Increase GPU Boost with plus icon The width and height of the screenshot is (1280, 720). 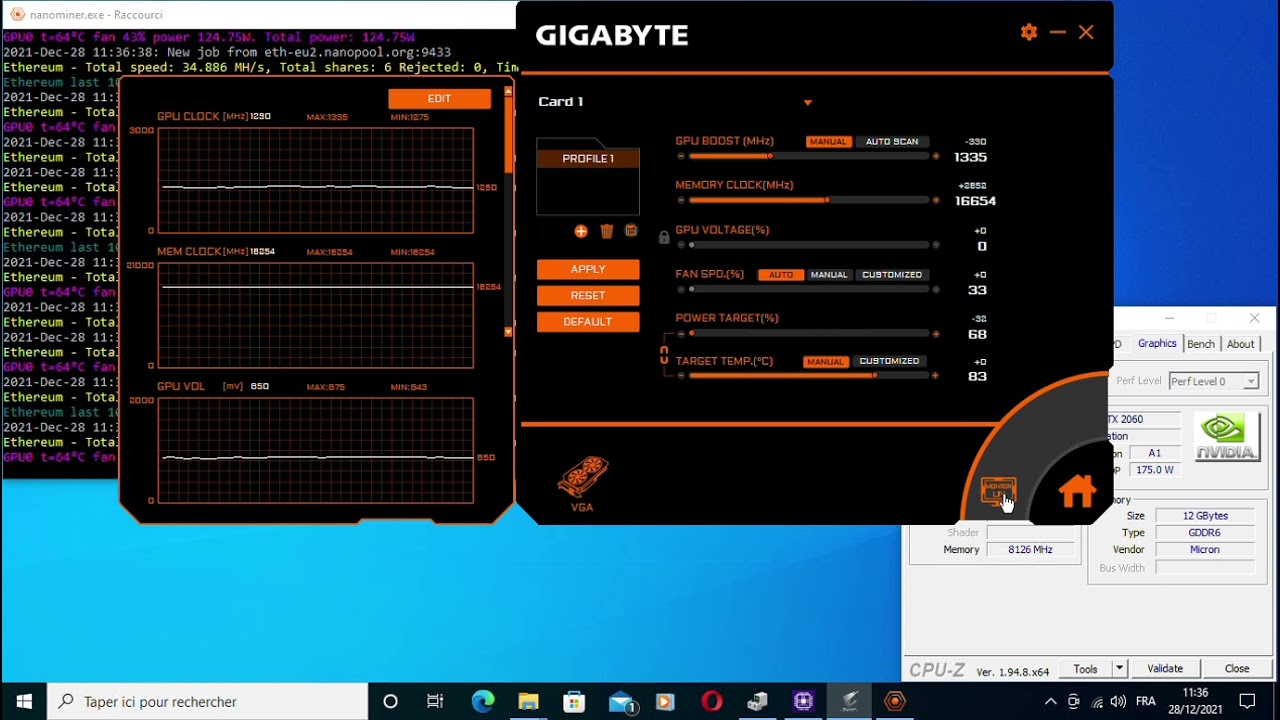point(936,156)
